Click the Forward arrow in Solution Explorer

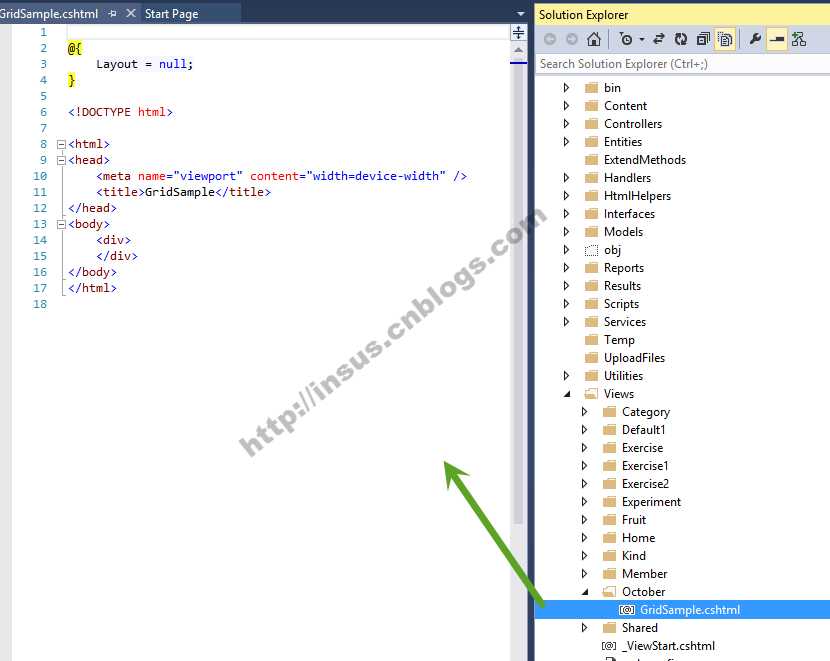572,39
